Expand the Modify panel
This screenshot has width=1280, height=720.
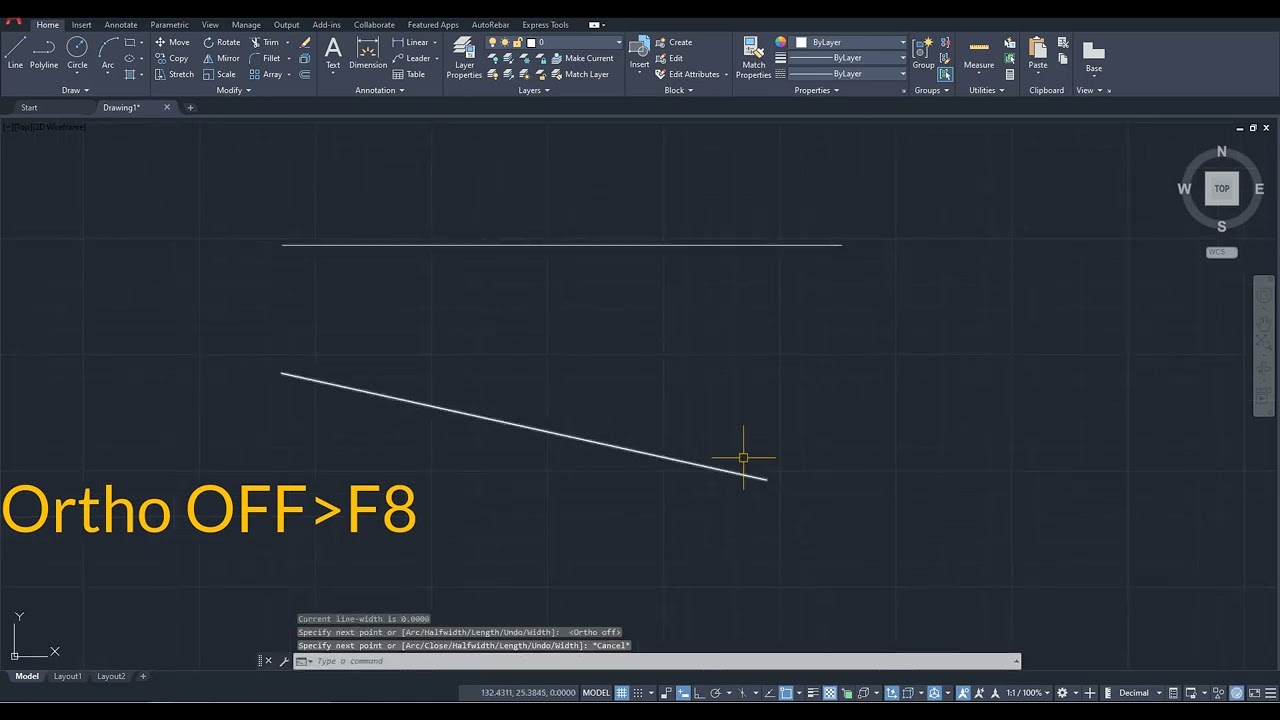234,90
